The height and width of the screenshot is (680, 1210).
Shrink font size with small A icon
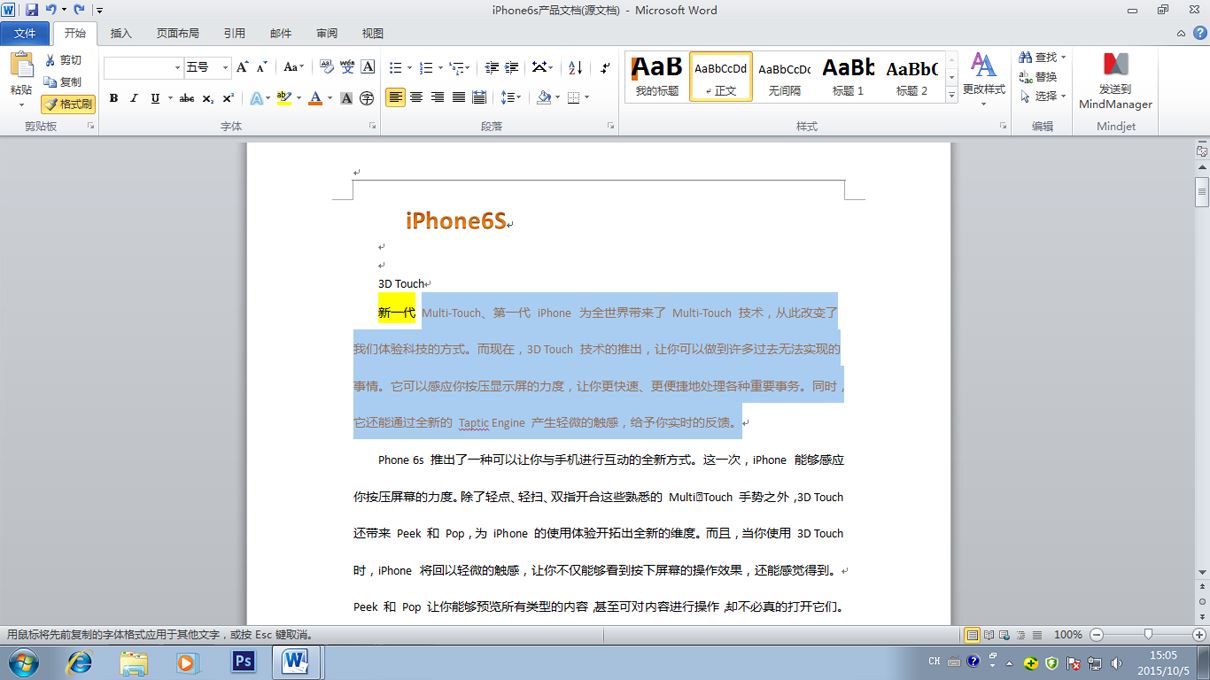[x=262, y=67]
